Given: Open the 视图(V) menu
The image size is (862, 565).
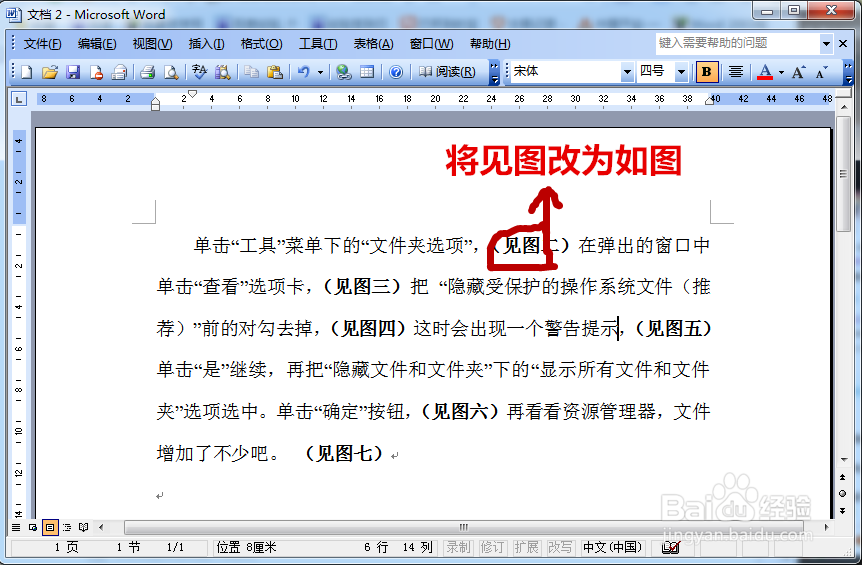Looking at the screenshot, I should 152,44.
